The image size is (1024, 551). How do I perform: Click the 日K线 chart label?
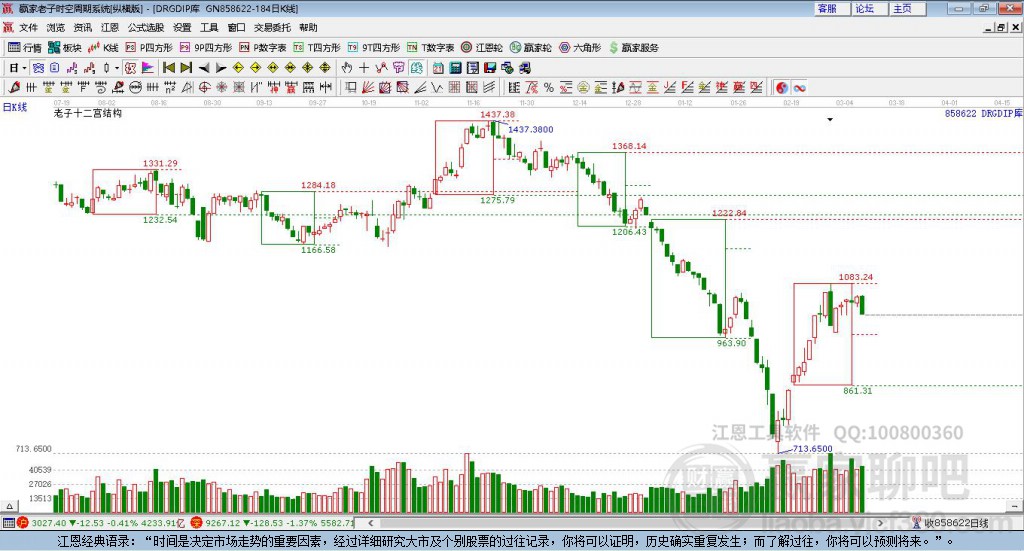[15, 108]
